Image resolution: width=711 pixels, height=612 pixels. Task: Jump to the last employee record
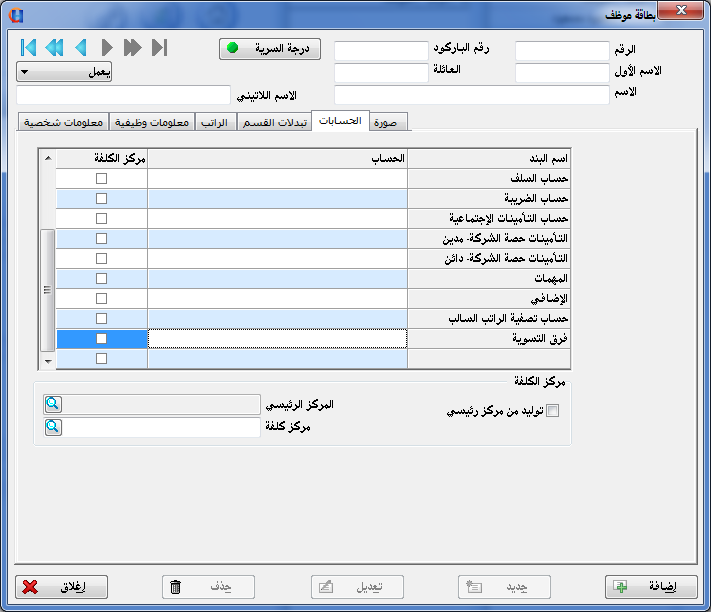click(x=159, y=47)
